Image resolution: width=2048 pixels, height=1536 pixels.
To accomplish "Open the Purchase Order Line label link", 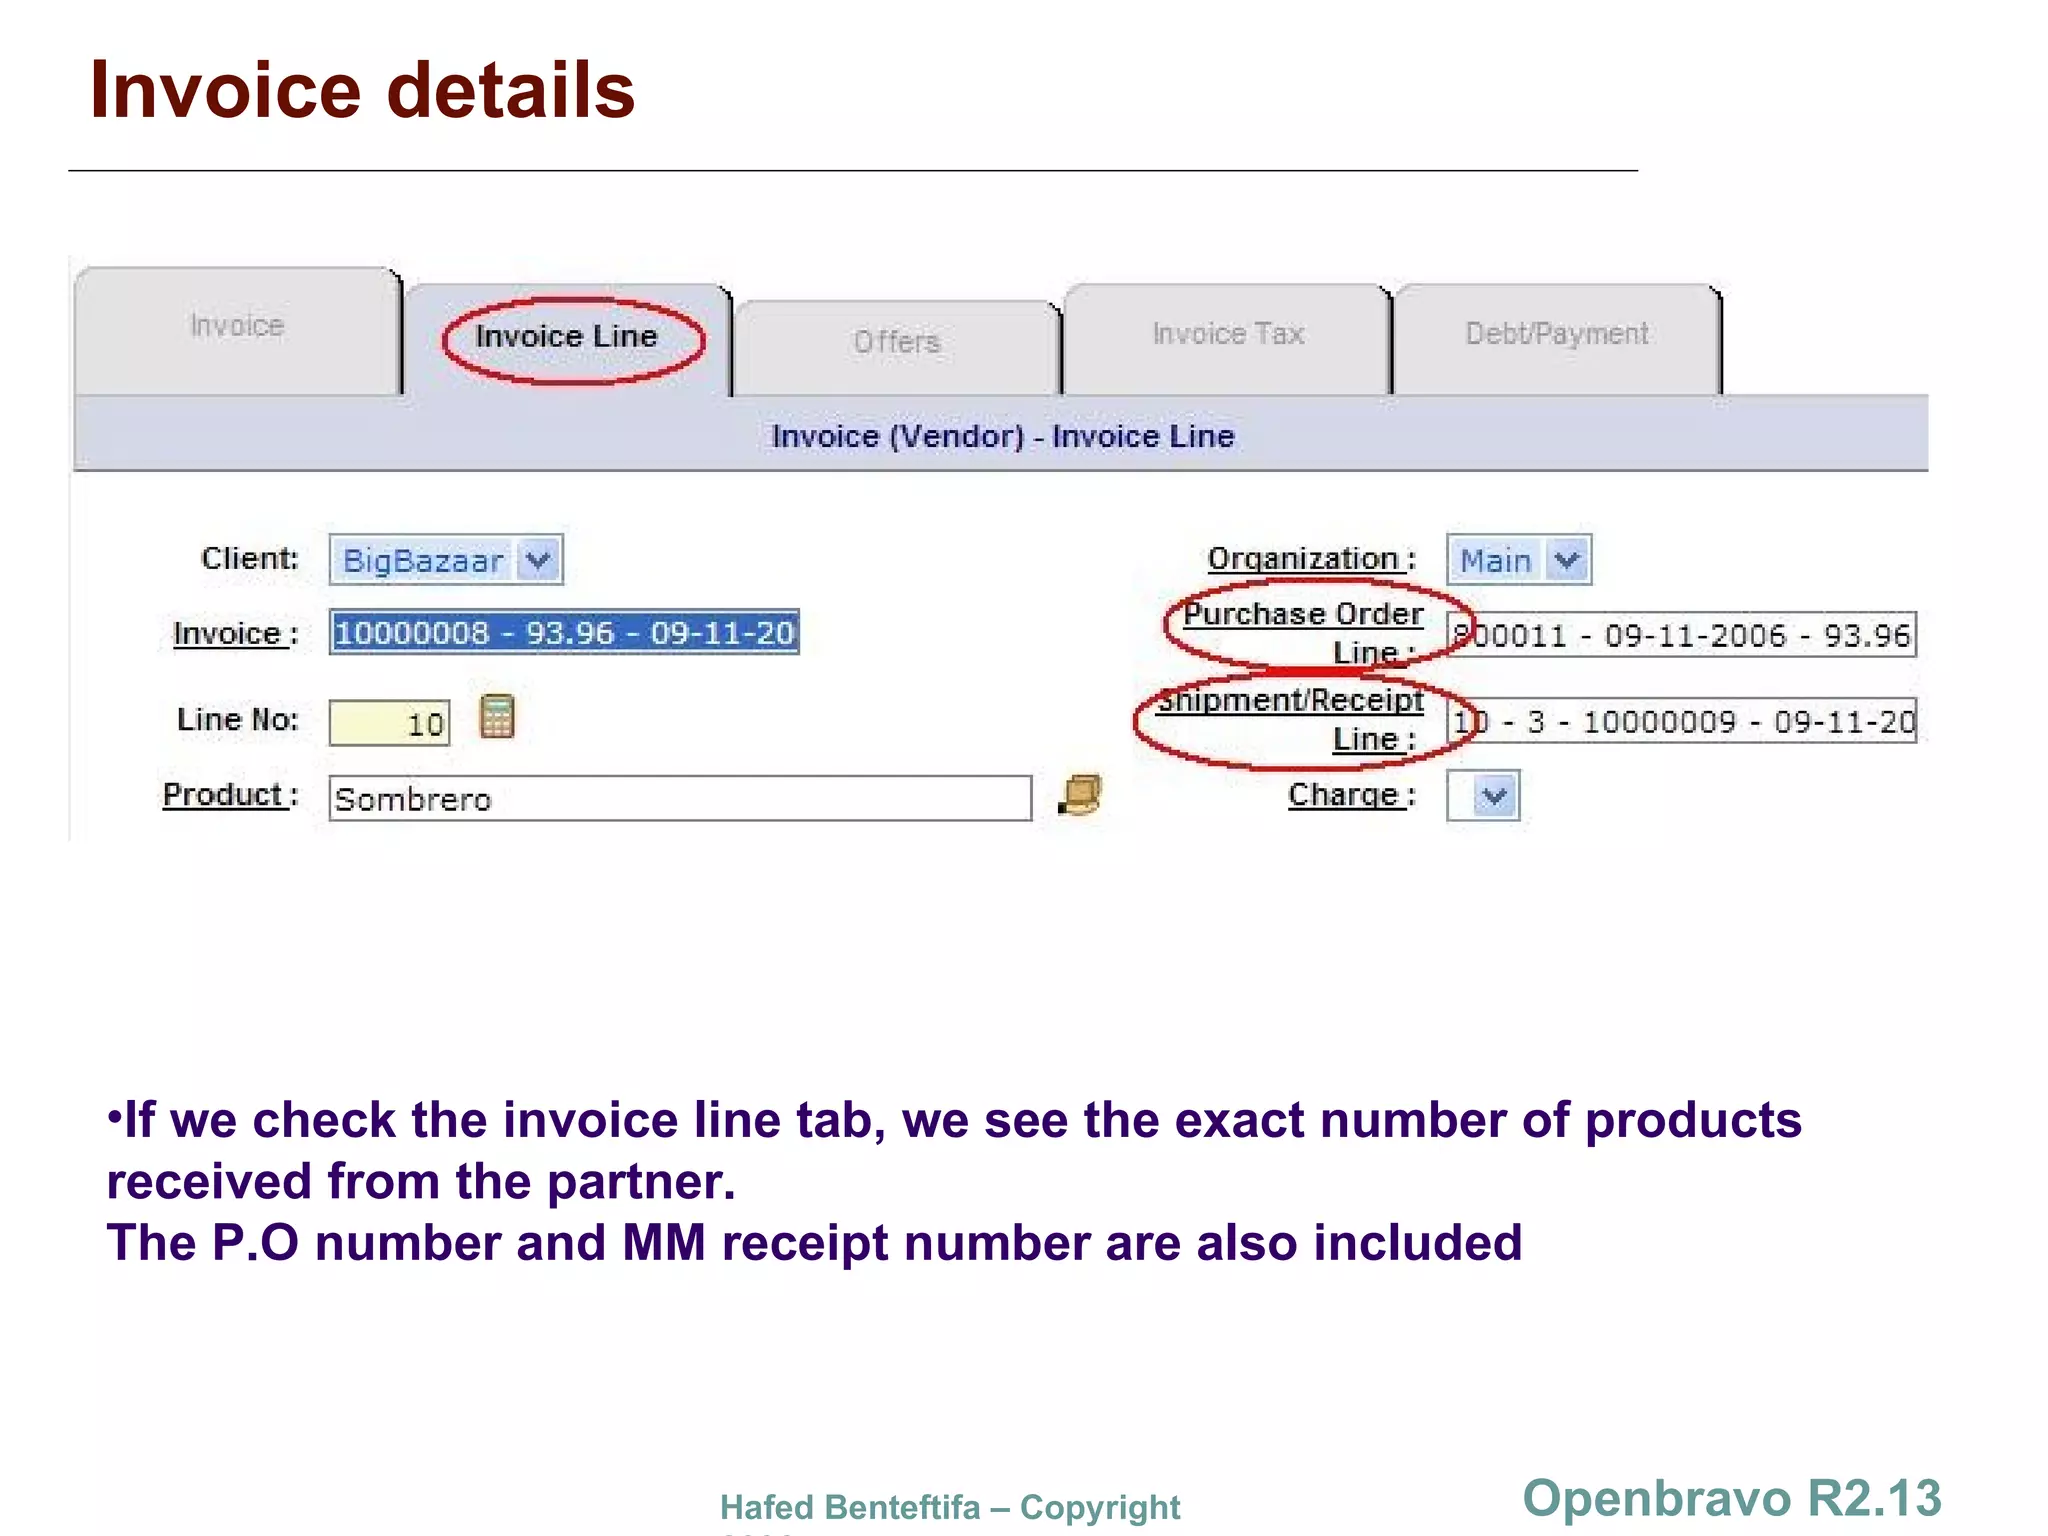I will pos(1302,615).
